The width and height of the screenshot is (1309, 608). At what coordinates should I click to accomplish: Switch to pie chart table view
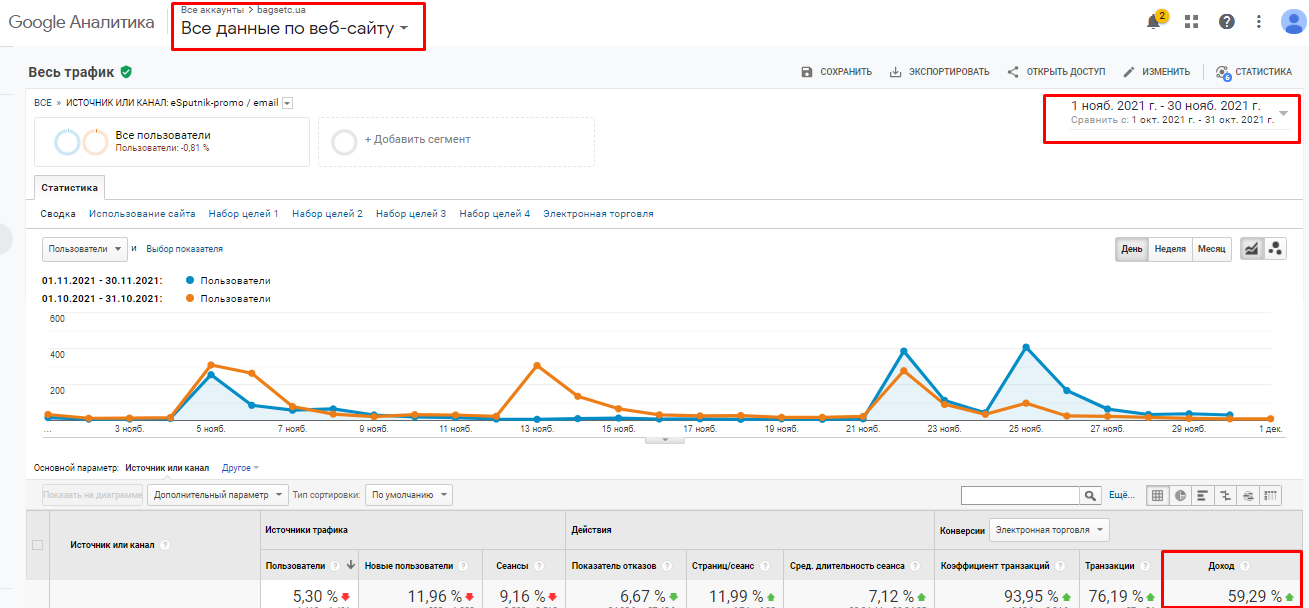coord(1180,495)
